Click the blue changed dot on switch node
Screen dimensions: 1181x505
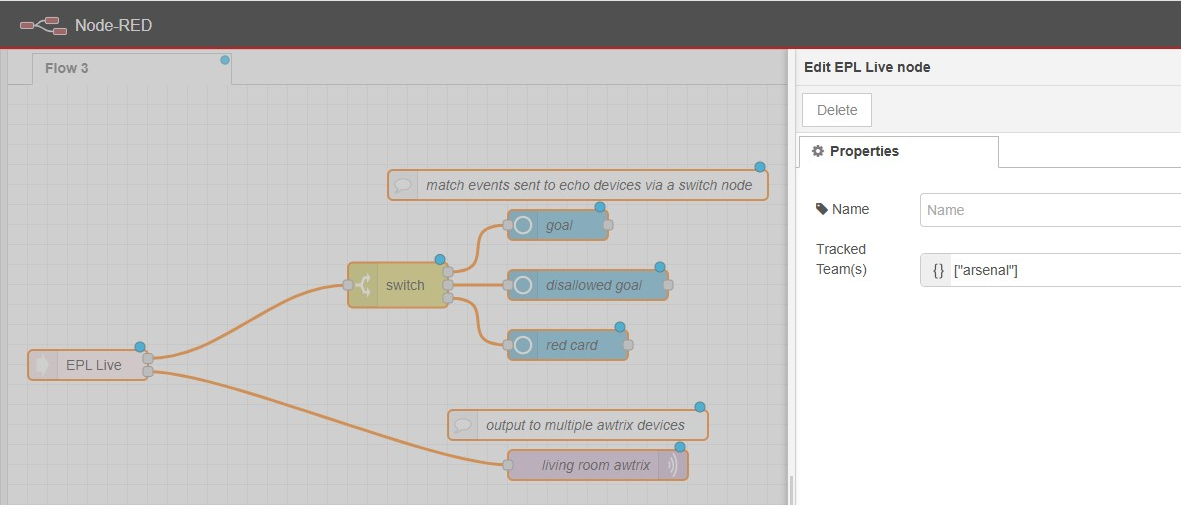[440, 259]
